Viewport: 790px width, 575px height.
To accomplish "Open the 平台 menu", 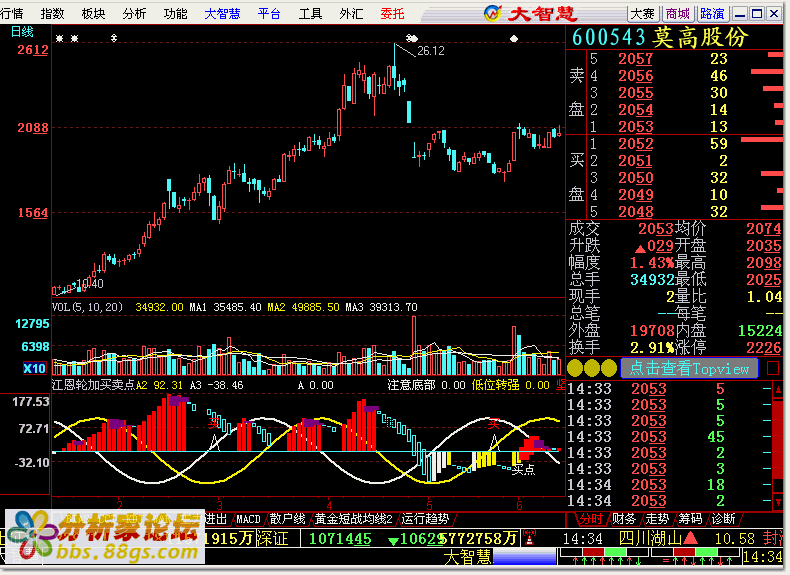I will click(269, 14).
